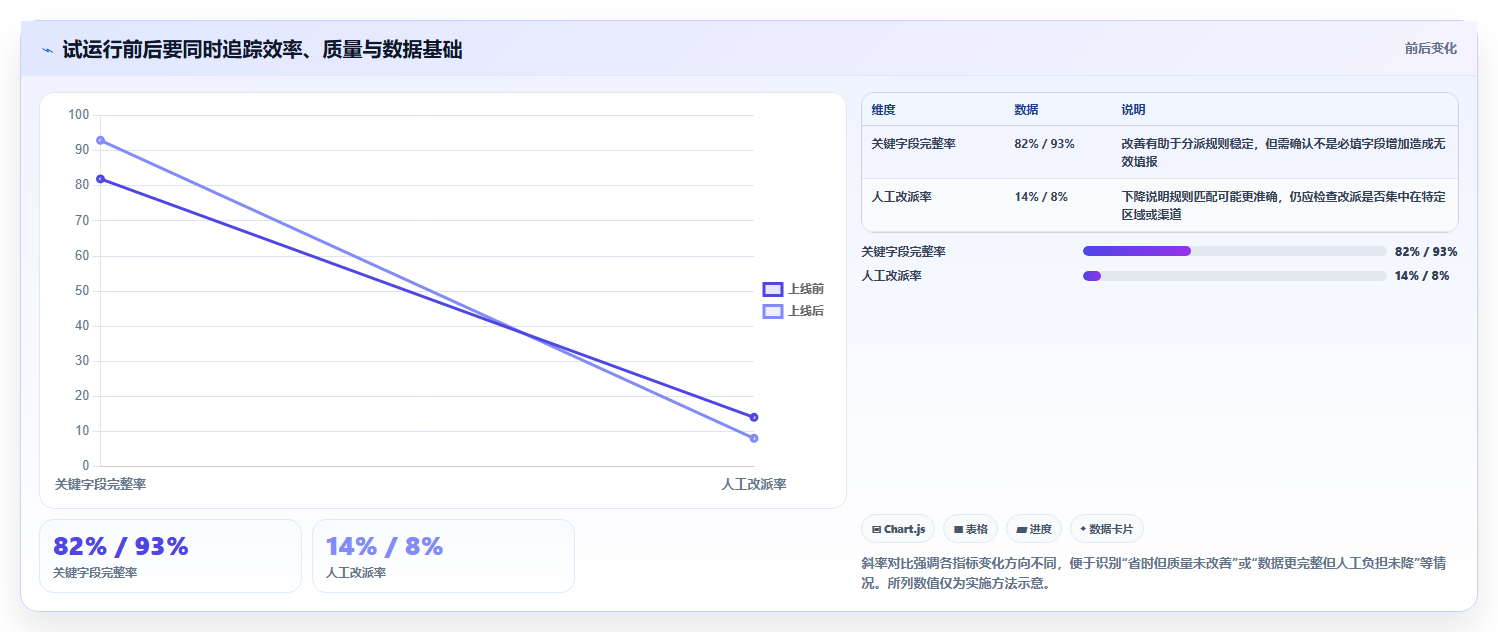
Task: Click the card title 试运行前后要同时追踪效率
Action: coord(262,50)
